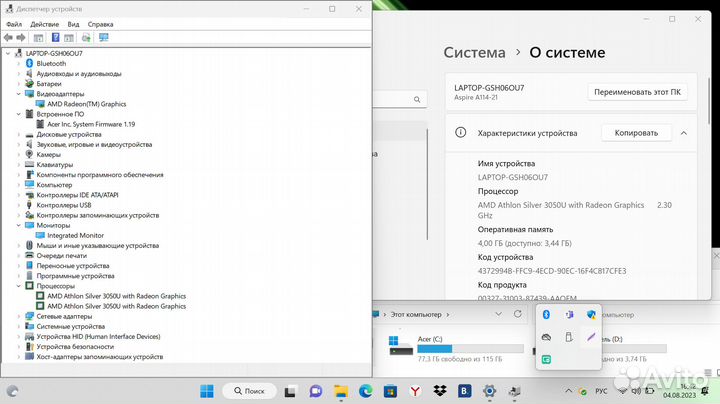Screen dimensions: 720x404
Task: Click the update driver software toolbar icon
Action: (x=86, y=38)
